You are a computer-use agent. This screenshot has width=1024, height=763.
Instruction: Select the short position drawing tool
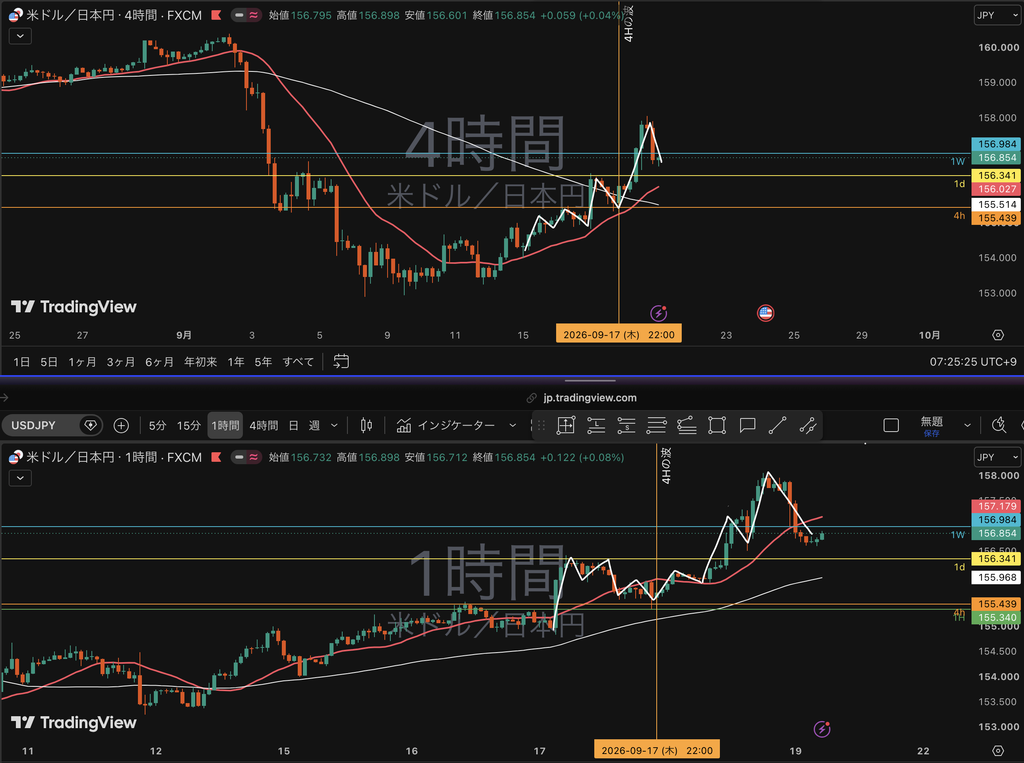tap(626, 425)
